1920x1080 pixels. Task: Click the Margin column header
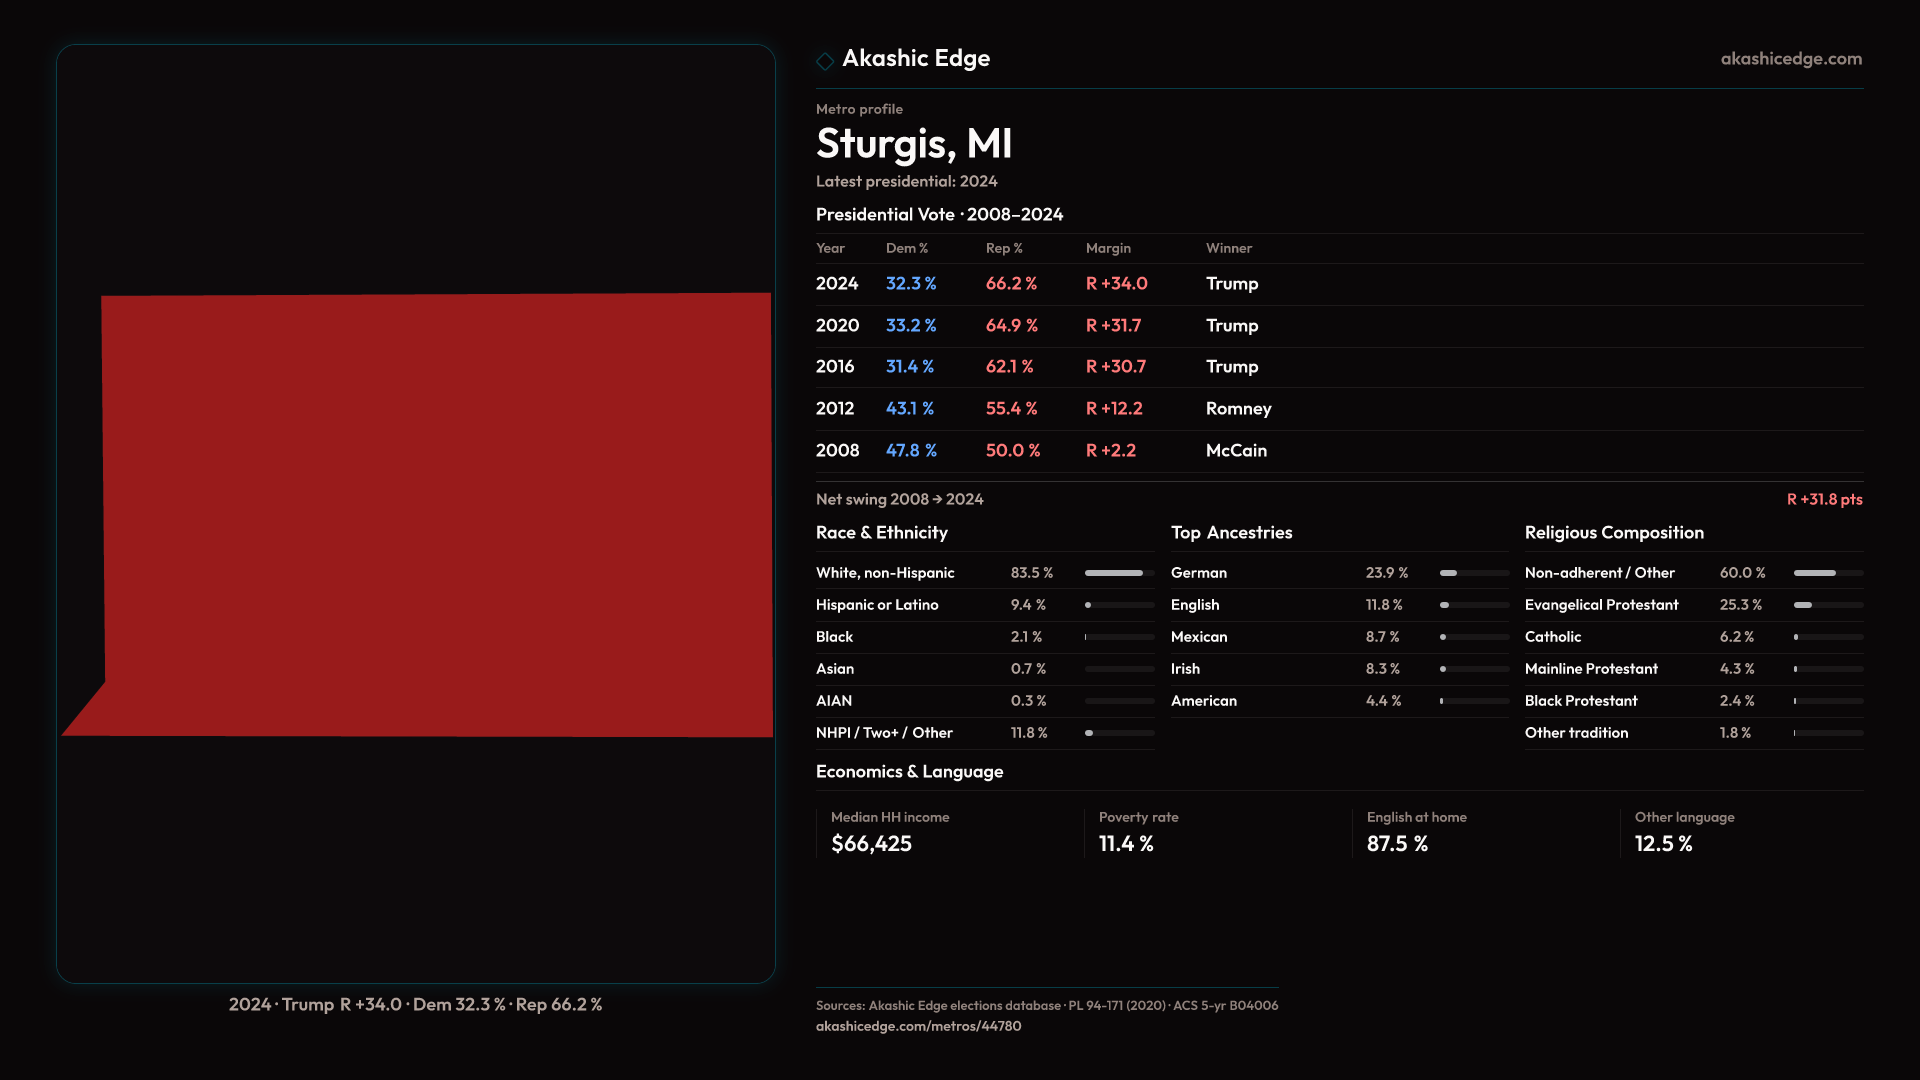[1107, 248]
